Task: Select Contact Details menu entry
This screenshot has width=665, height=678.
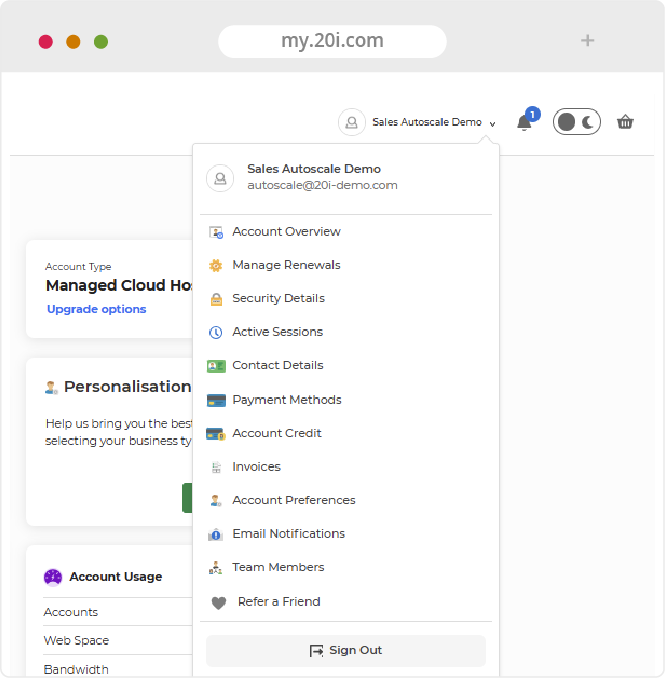Action: click(277, 366)
